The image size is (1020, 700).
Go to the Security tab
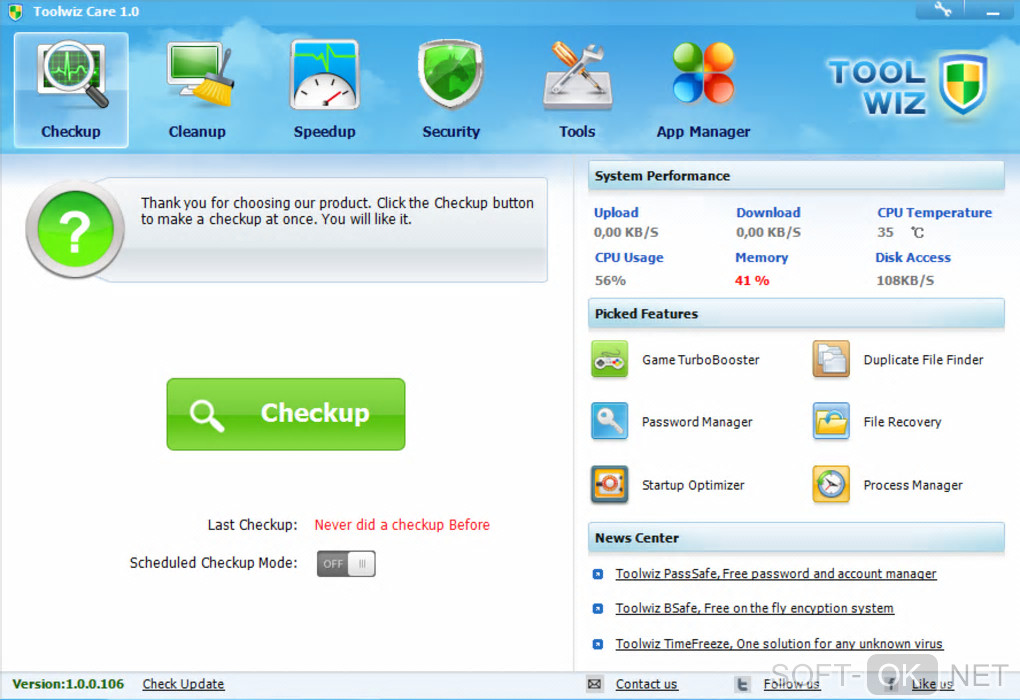pos(451,90)
